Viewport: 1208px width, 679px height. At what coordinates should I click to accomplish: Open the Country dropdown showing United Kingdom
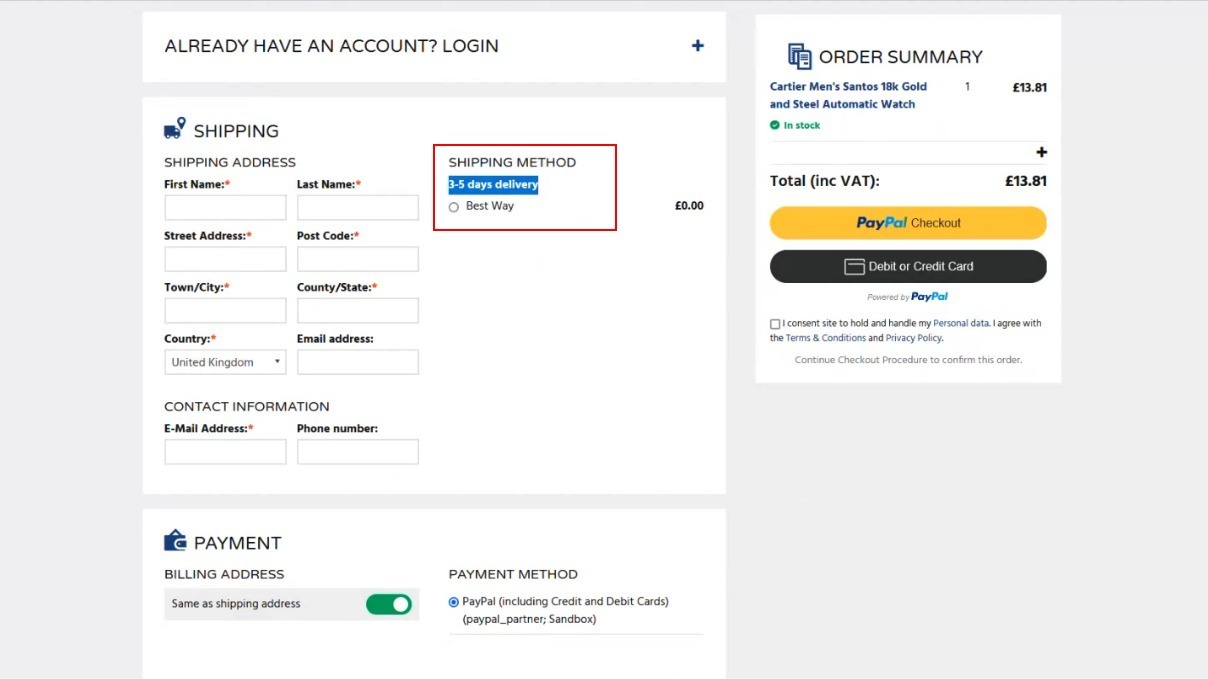[x=225, y=362]
